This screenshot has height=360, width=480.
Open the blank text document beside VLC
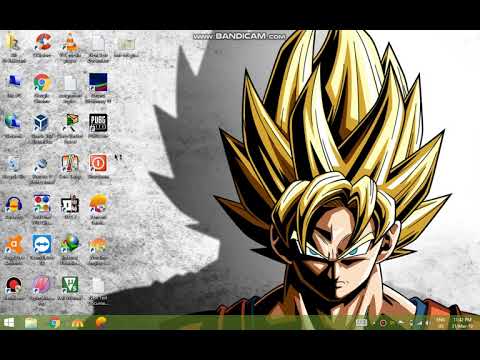[98, 47]
